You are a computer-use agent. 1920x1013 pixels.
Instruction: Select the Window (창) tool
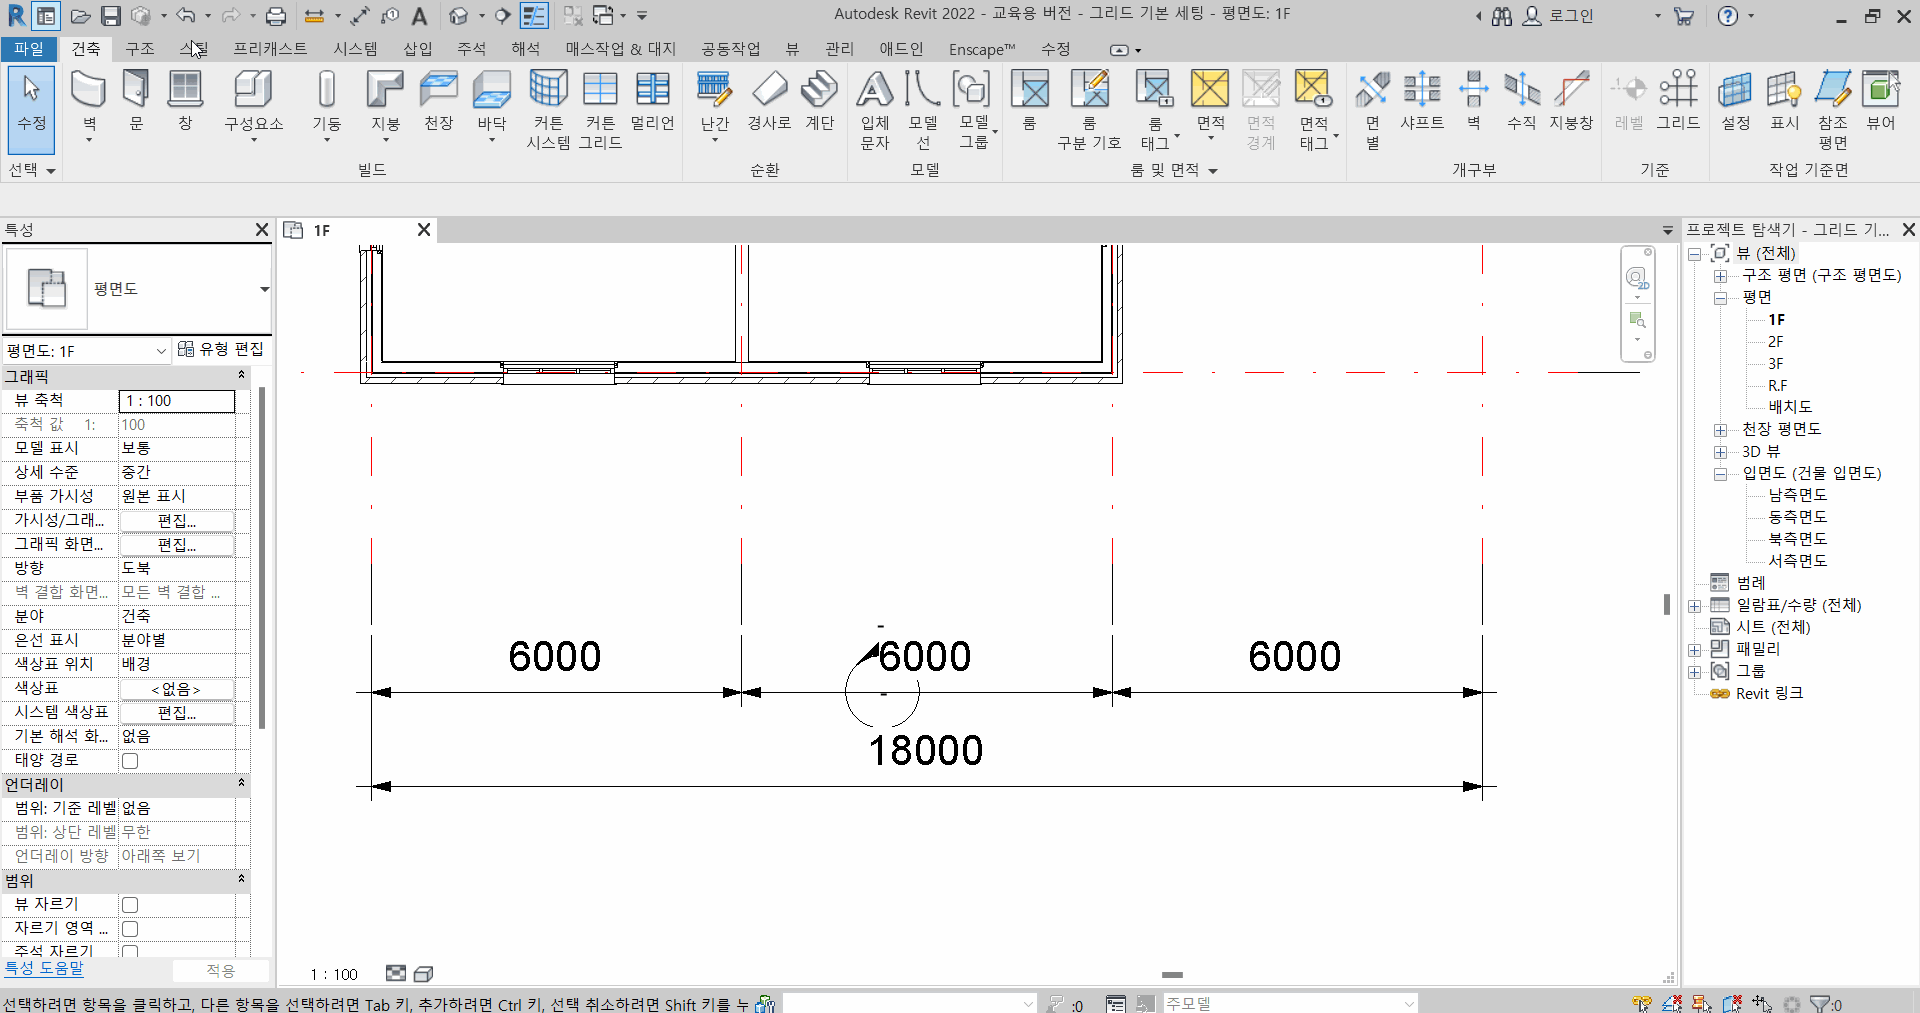point(185,101)
